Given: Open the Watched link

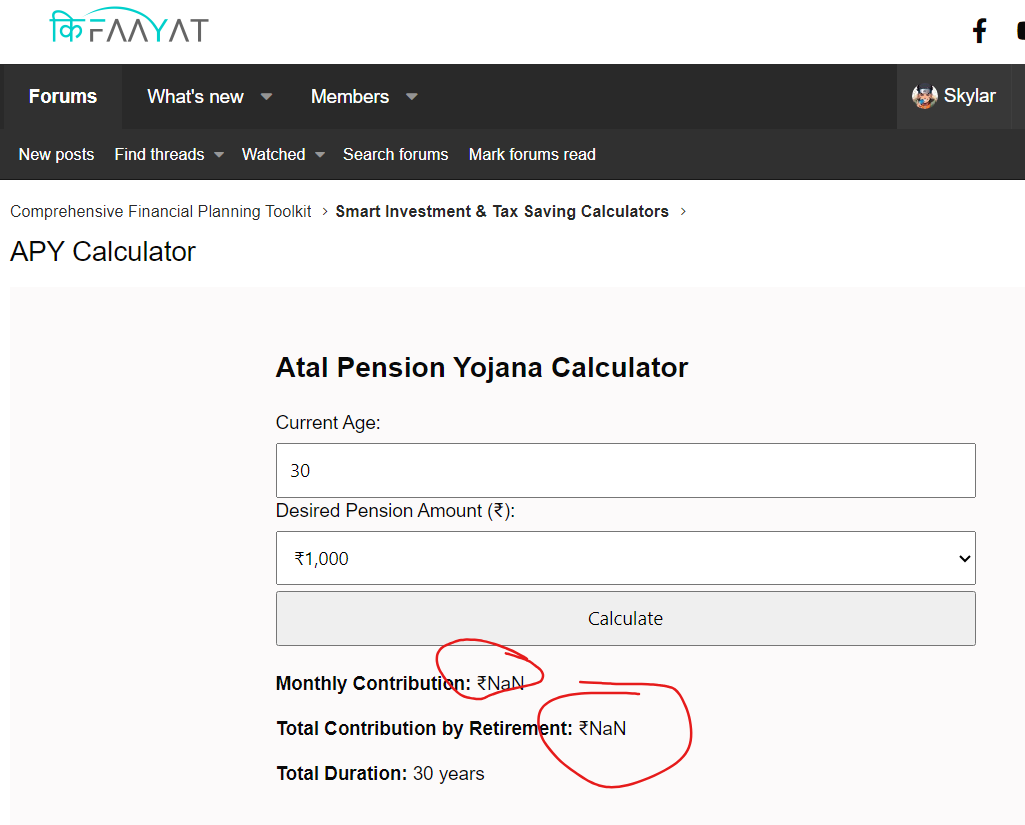Looking at the screenshot, I should click(x=273, y=155).
